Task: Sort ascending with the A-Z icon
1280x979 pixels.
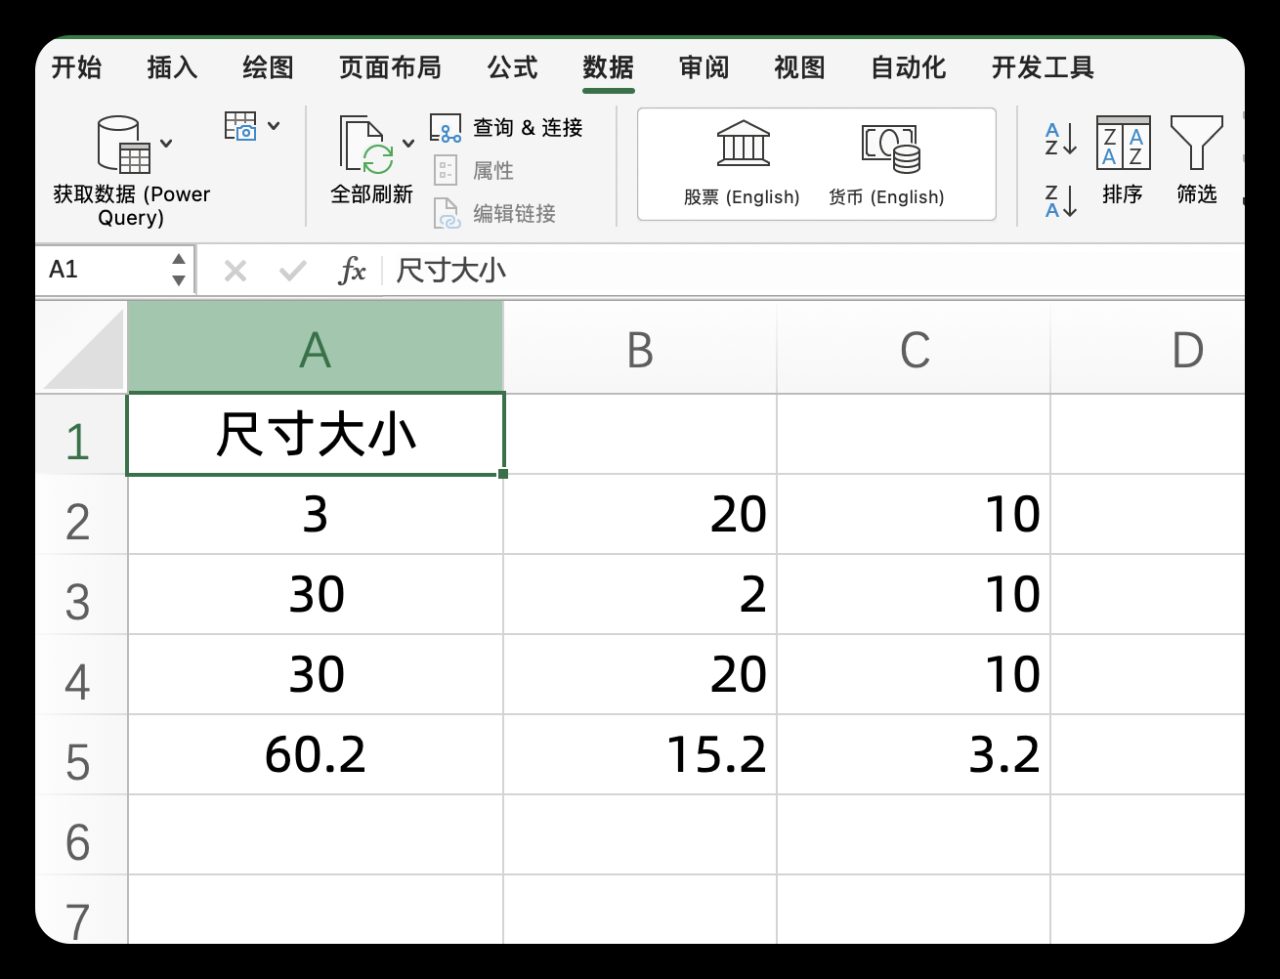Action: (1060, 139)
